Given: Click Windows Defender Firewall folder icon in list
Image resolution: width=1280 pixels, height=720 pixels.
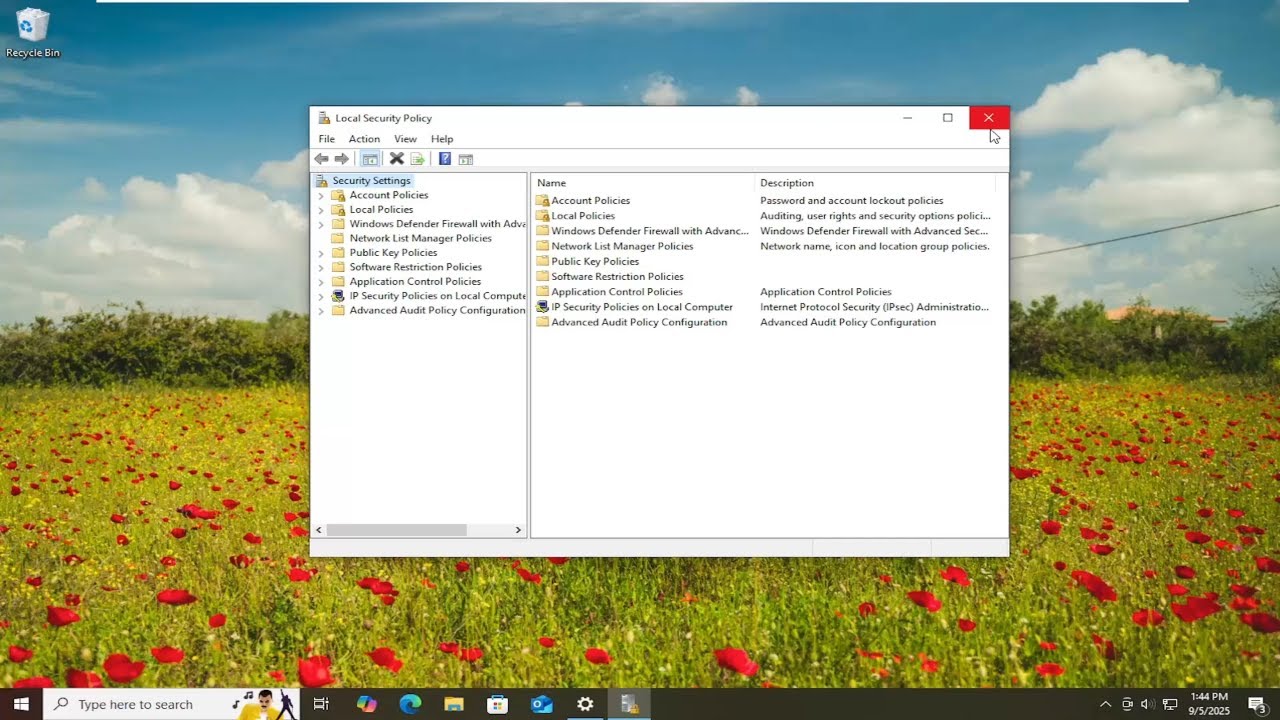Looking at the screenshot, I should (542, 231).
